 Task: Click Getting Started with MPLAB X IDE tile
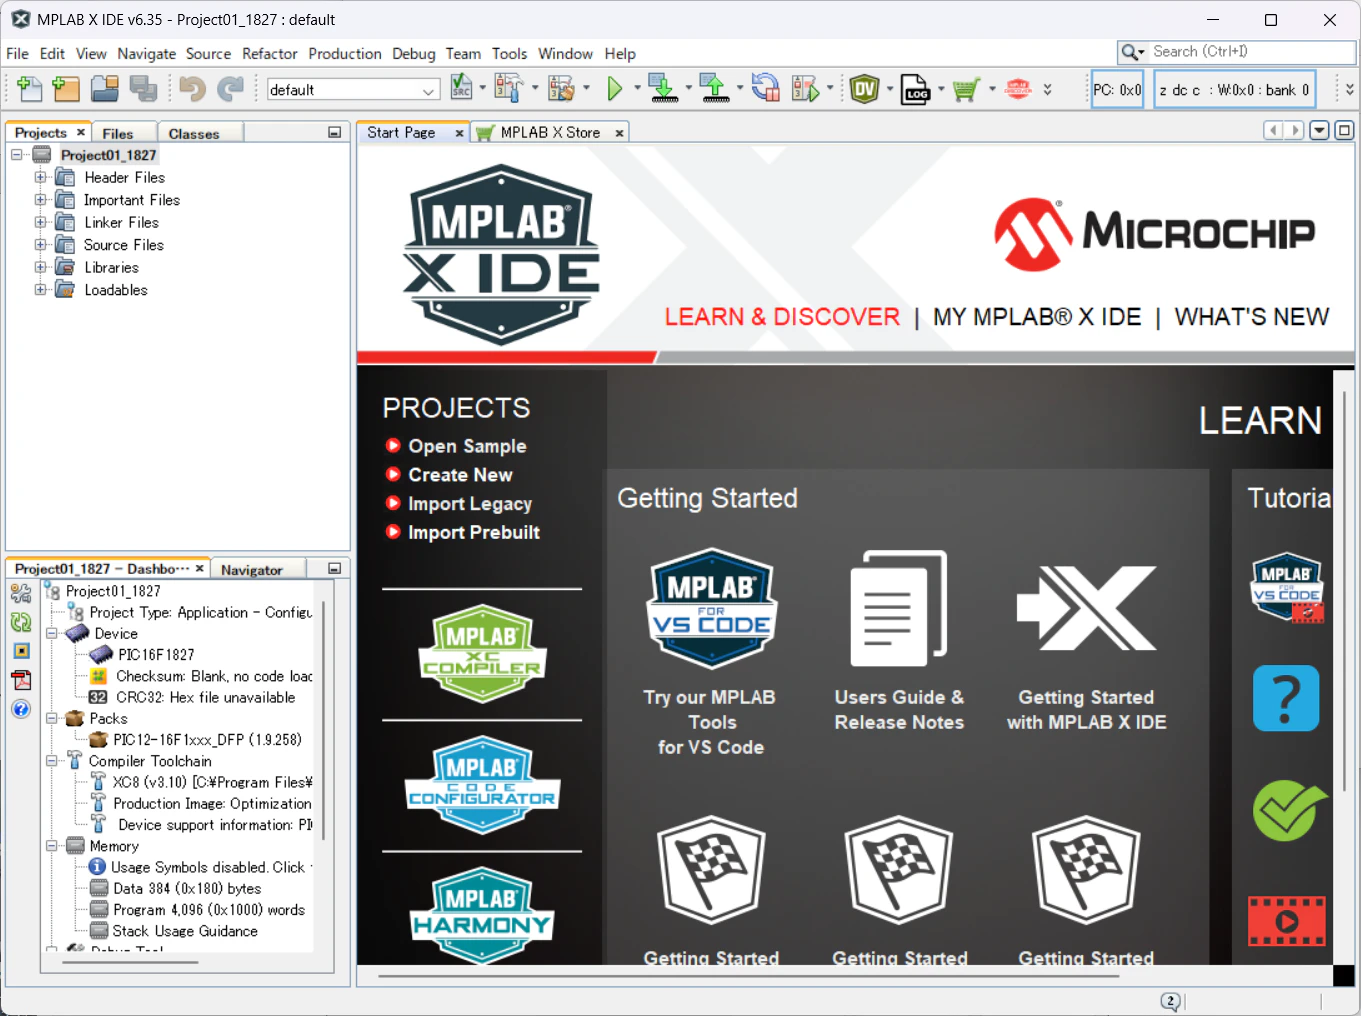[x=1087, y=648]
